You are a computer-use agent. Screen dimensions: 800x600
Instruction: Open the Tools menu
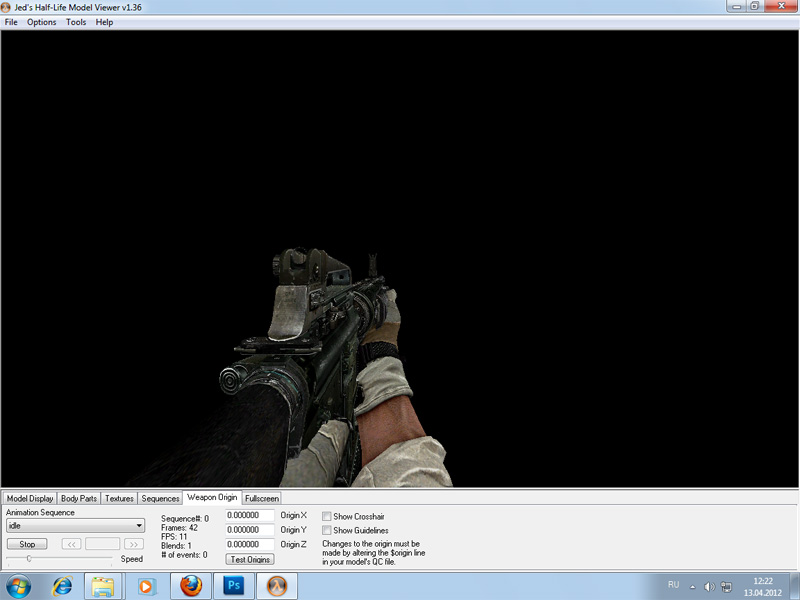76,22
